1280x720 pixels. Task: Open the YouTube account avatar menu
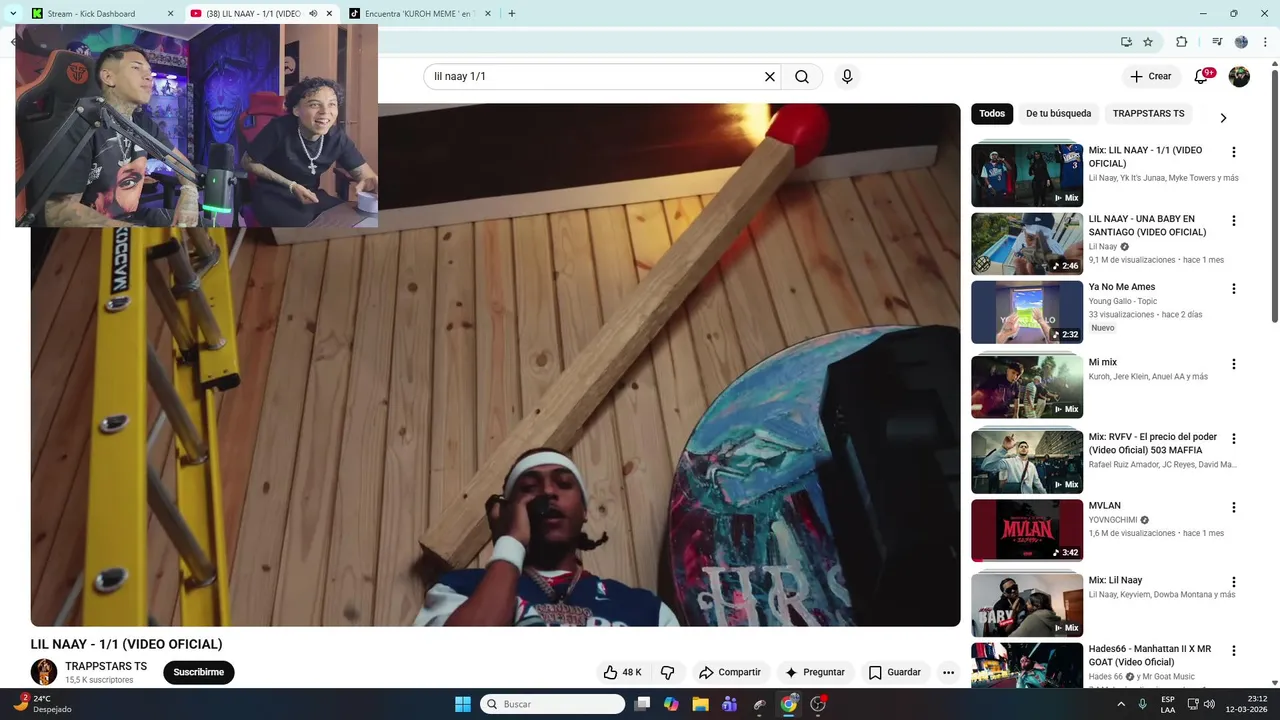point(1239,76)
